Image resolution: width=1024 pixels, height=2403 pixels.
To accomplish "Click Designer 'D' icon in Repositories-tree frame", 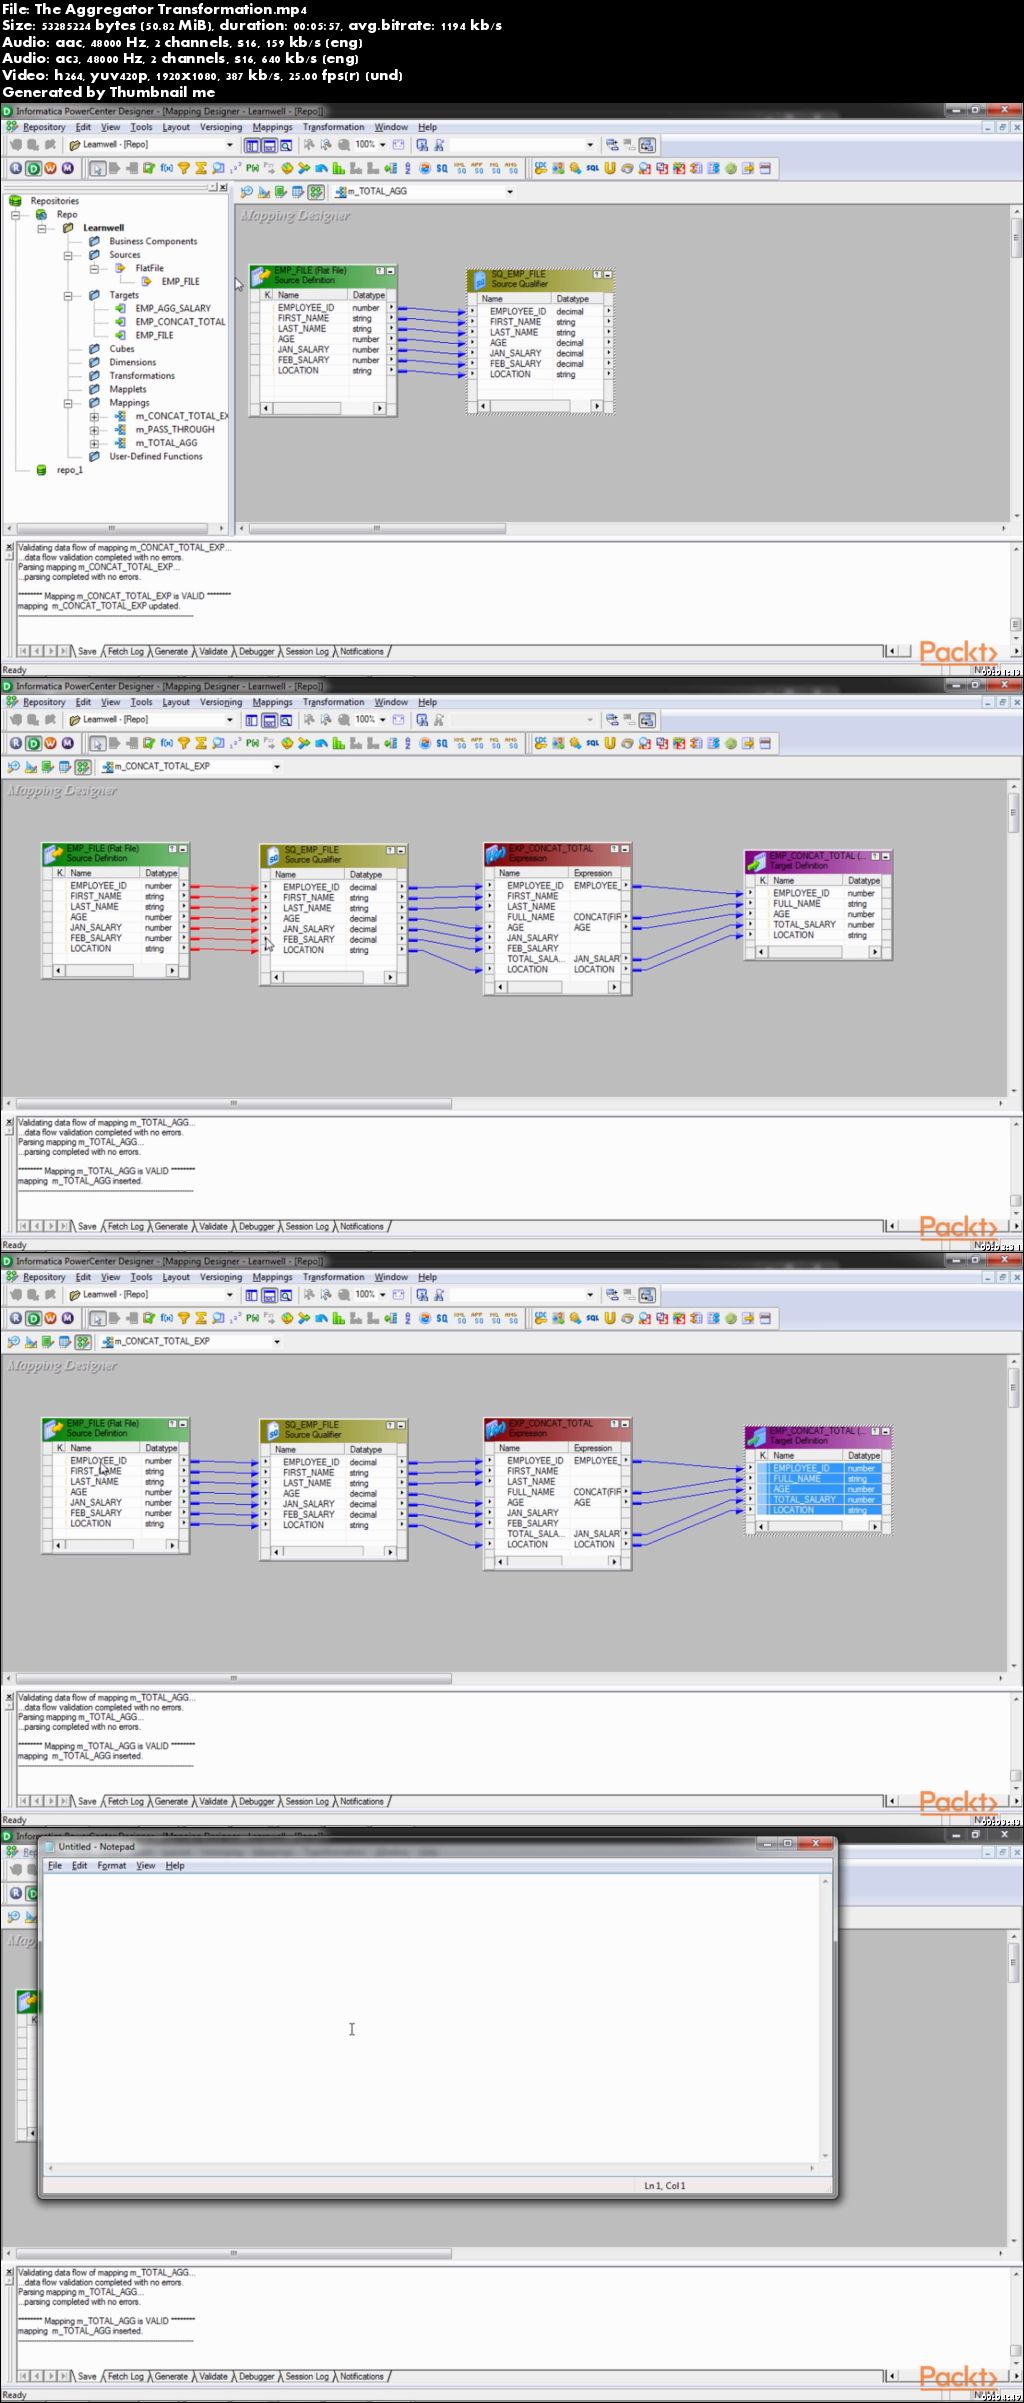I will (33, 168).
